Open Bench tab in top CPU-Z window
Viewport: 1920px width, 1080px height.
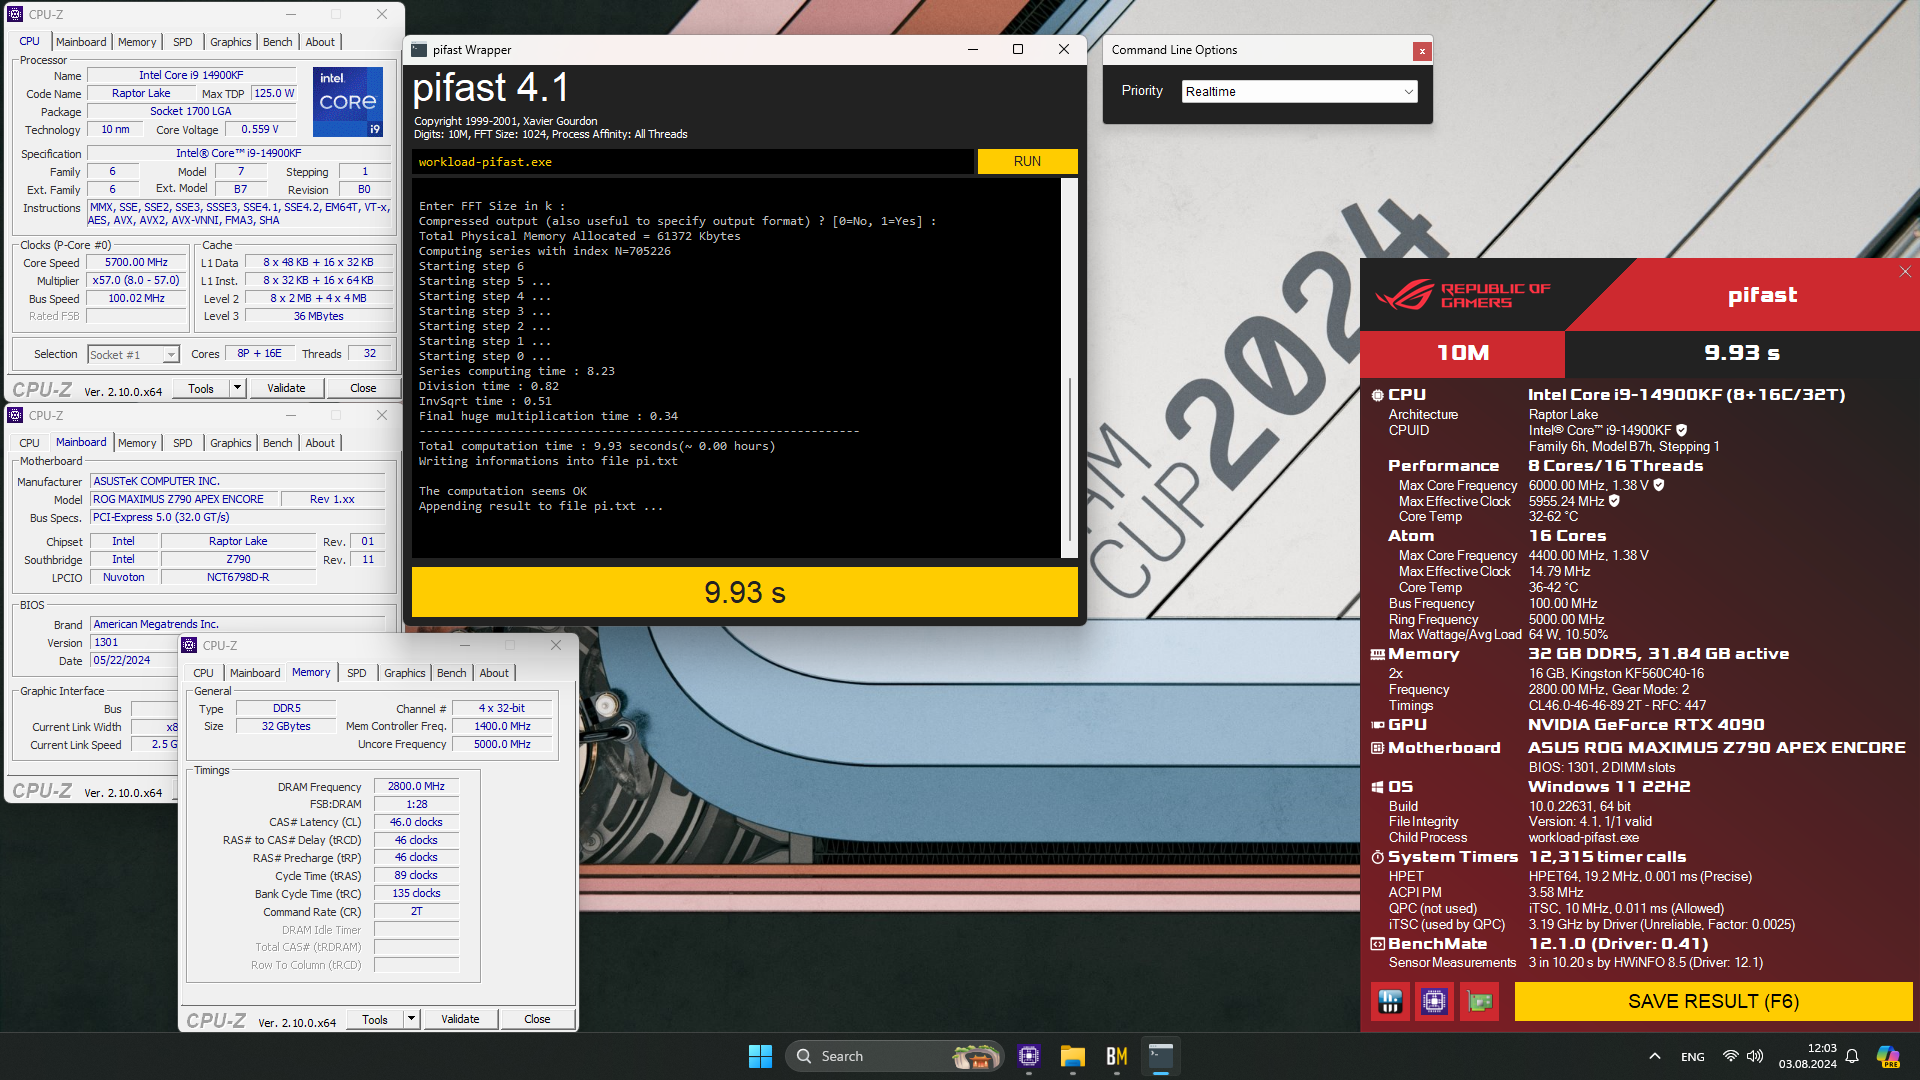277,42
